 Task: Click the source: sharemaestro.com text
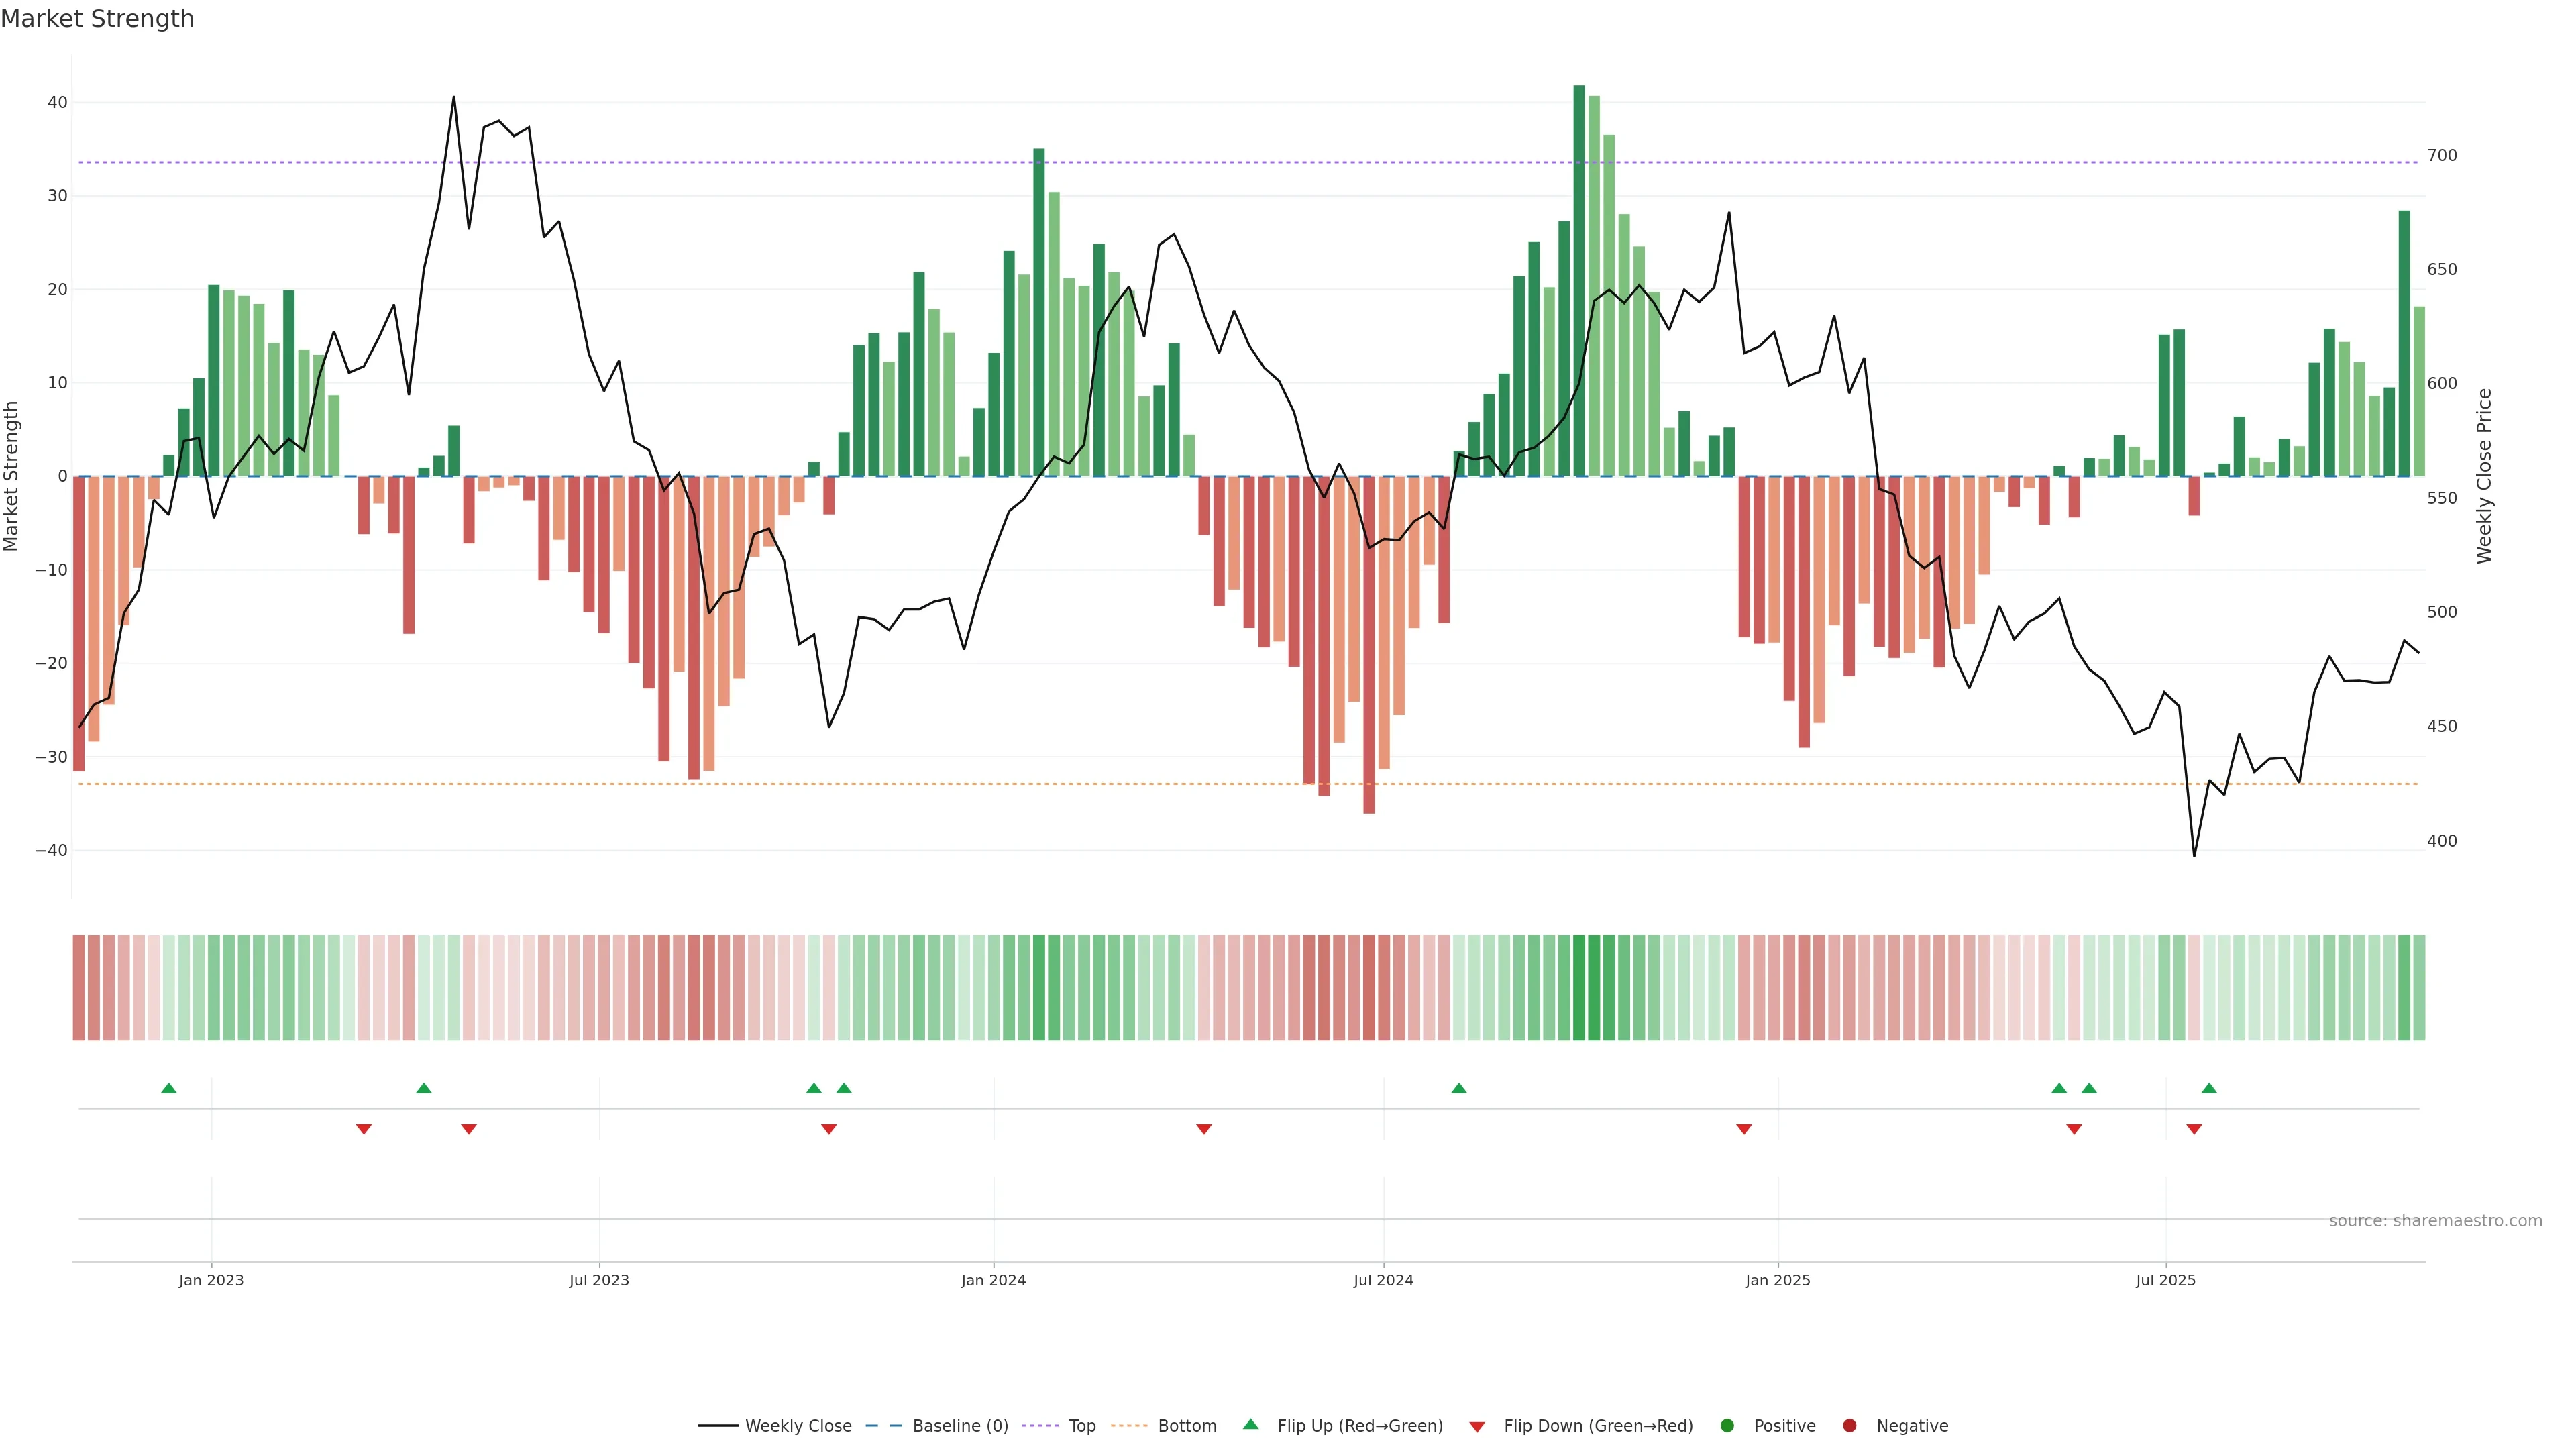(x=2435, y=1221)
